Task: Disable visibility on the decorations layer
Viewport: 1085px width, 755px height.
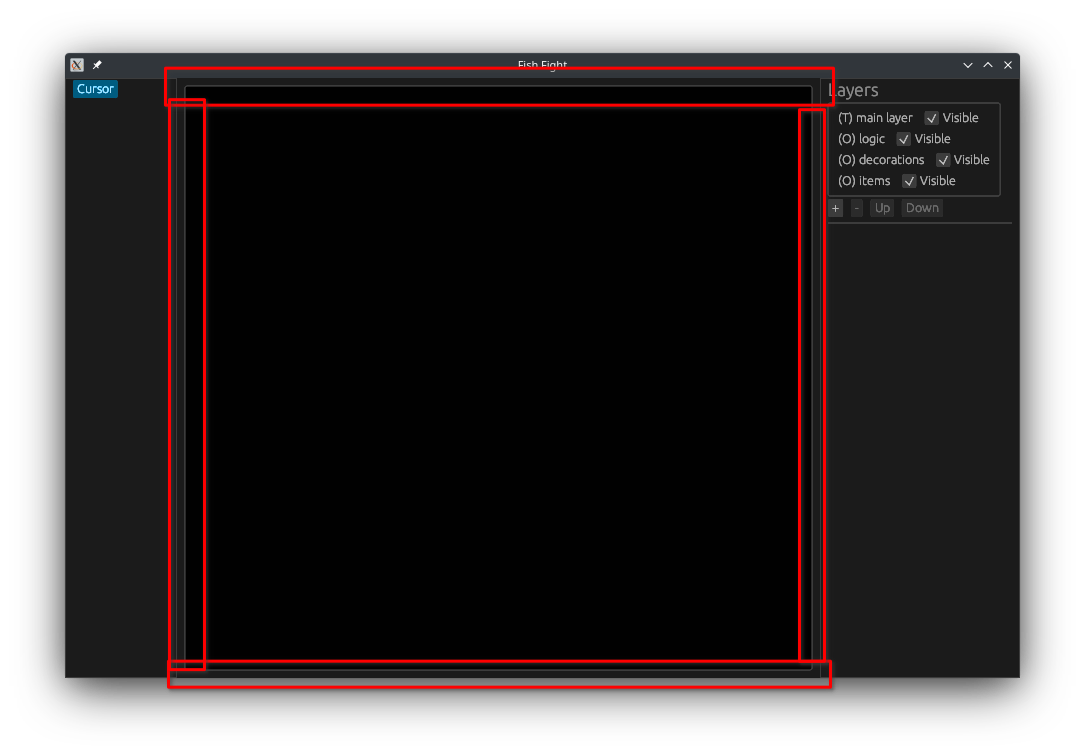Action: (942, 159)
